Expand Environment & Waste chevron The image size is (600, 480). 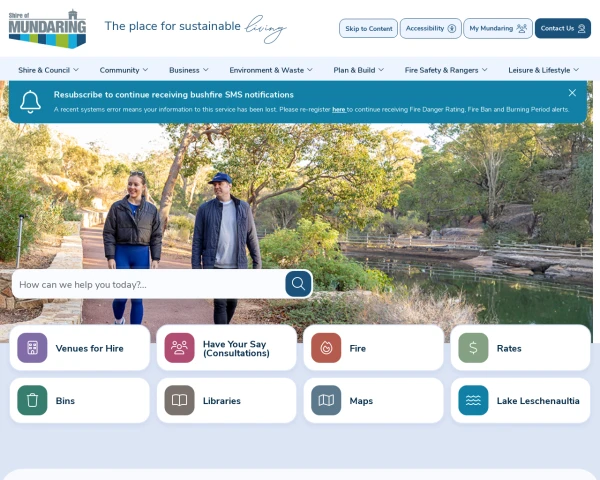tap(310, 70)
